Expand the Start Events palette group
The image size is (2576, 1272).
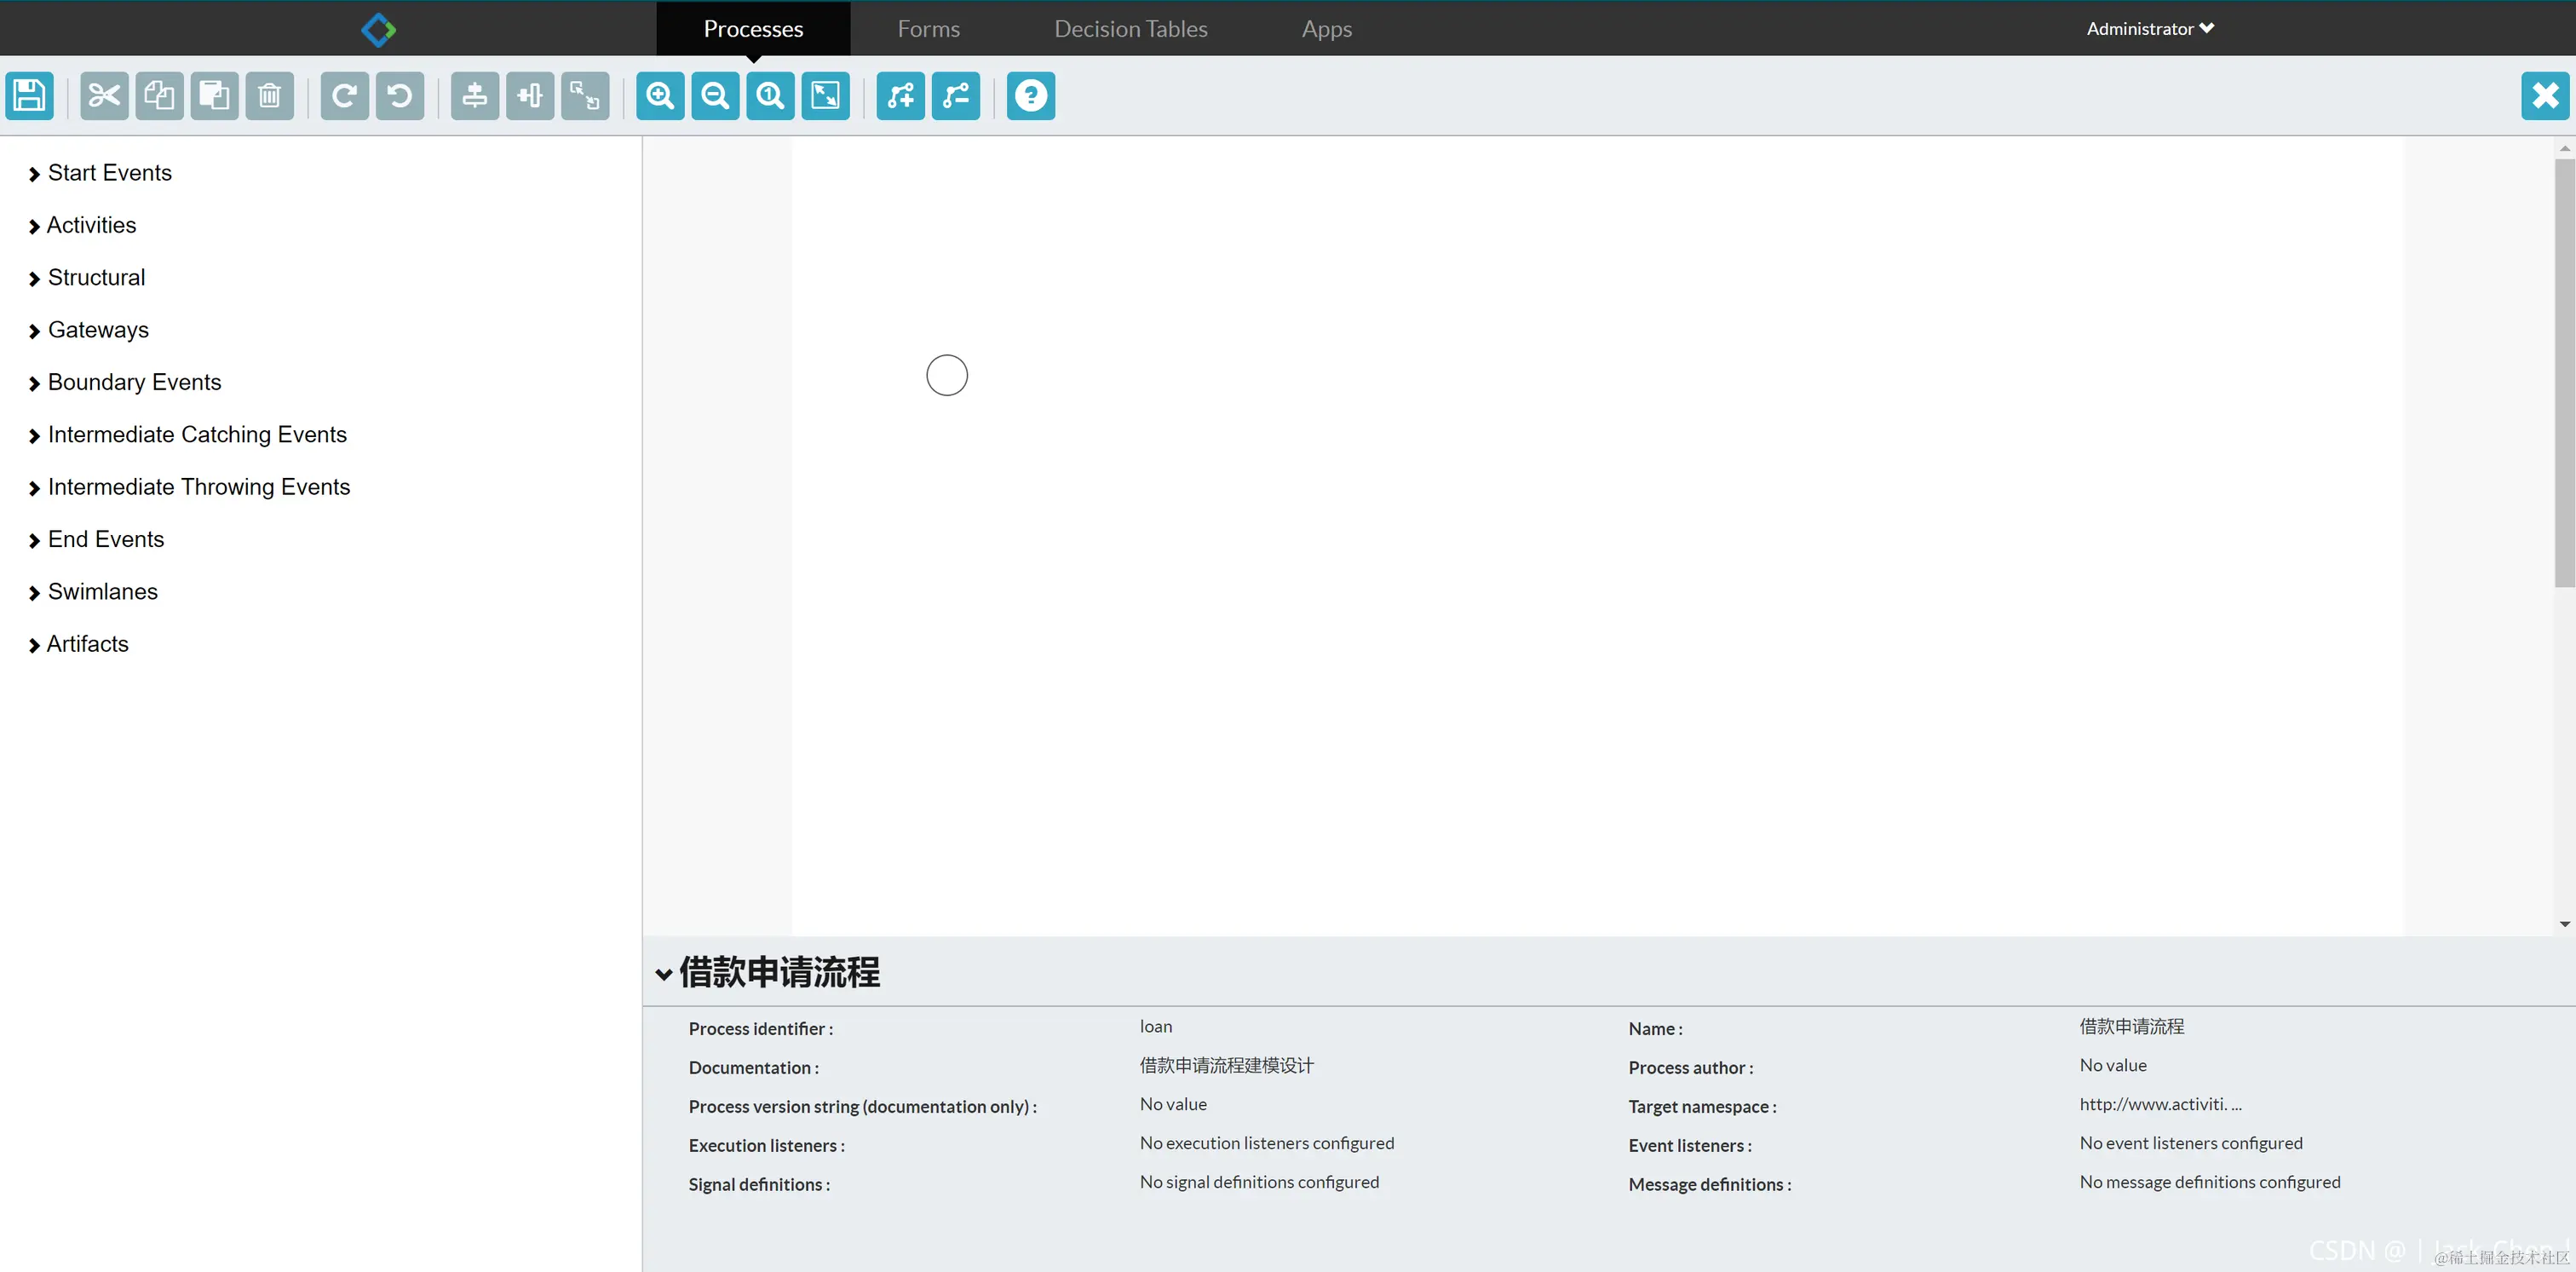pyautogui.click(x=109, y=173)
